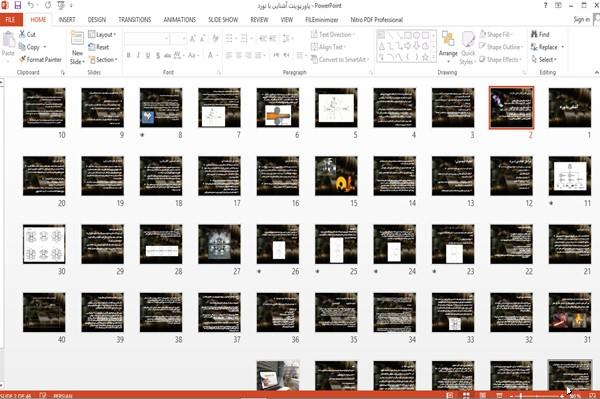The height and width of the screenshot is (399, 600).
Task: Open Clipboard pane dialog launcher
Action: (x=63, y=72)
